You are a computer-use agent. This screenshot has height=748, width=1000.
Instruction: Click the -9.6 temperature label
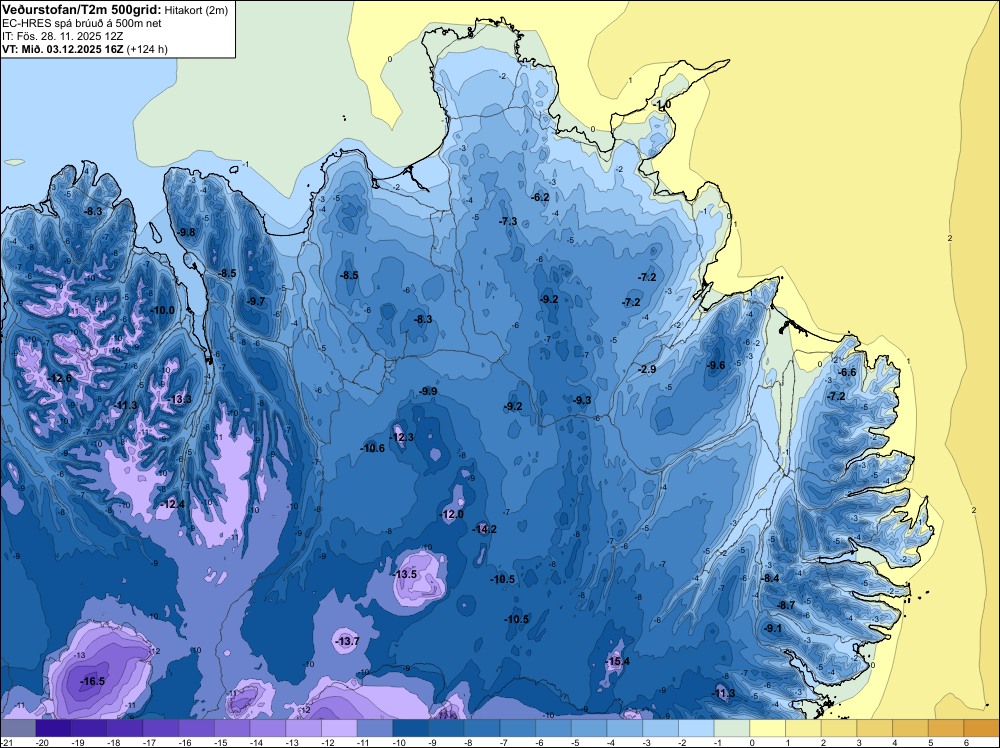[x=716, y=365]
